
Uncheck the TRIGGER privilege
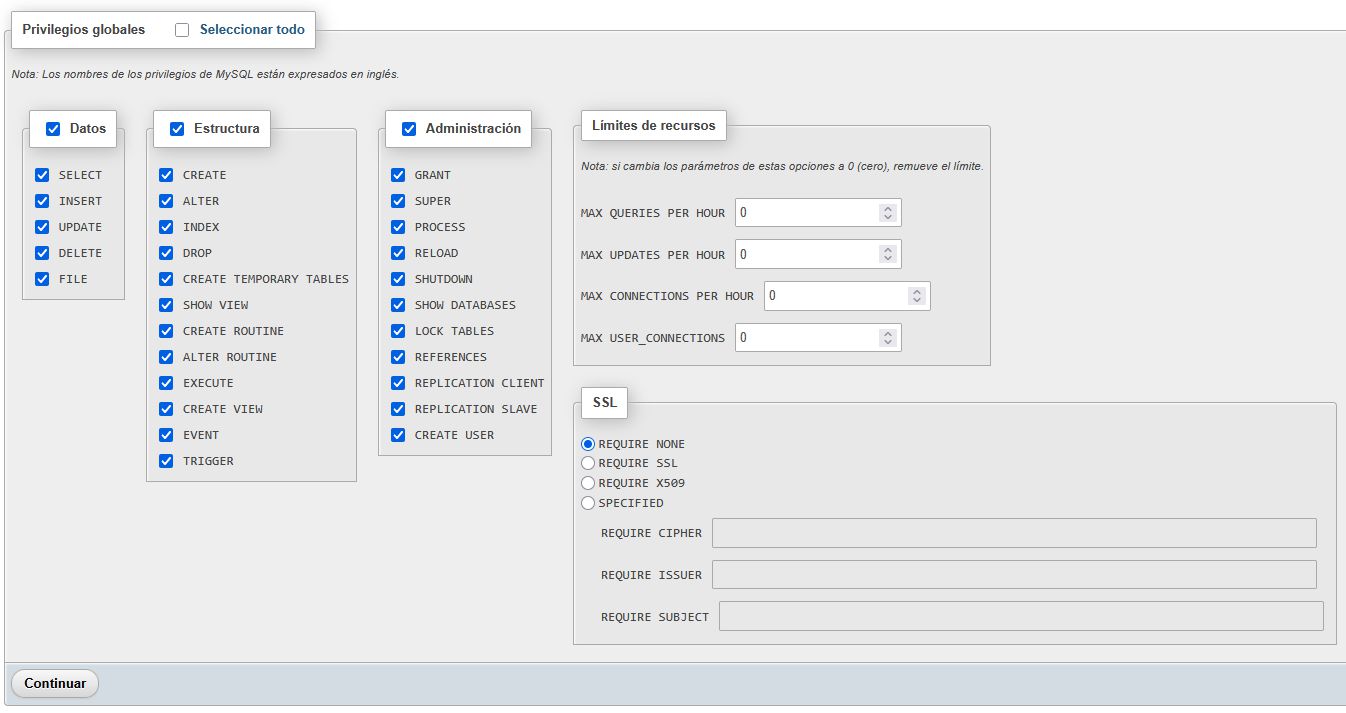tap(166, 461)
